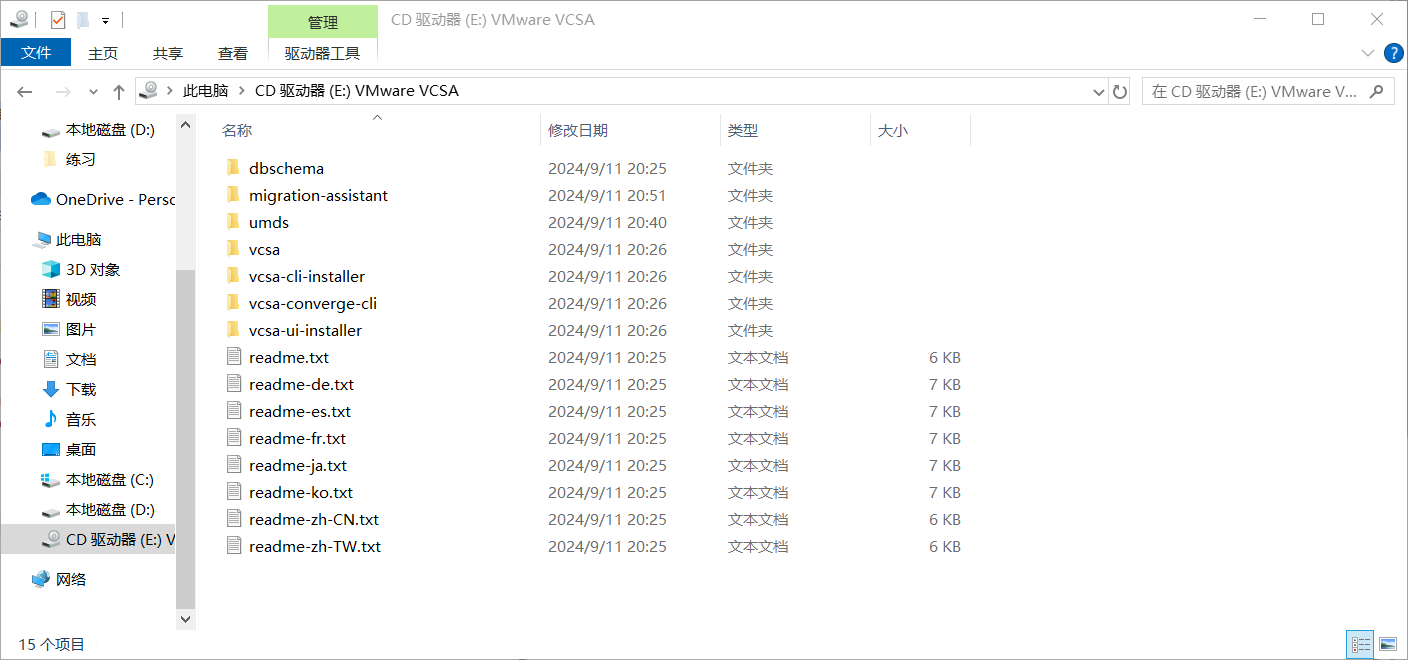The height and width of the screenshot is (660, 1408).
Task: Sort by the 名称 column header
Action: (x=237, y=130)
